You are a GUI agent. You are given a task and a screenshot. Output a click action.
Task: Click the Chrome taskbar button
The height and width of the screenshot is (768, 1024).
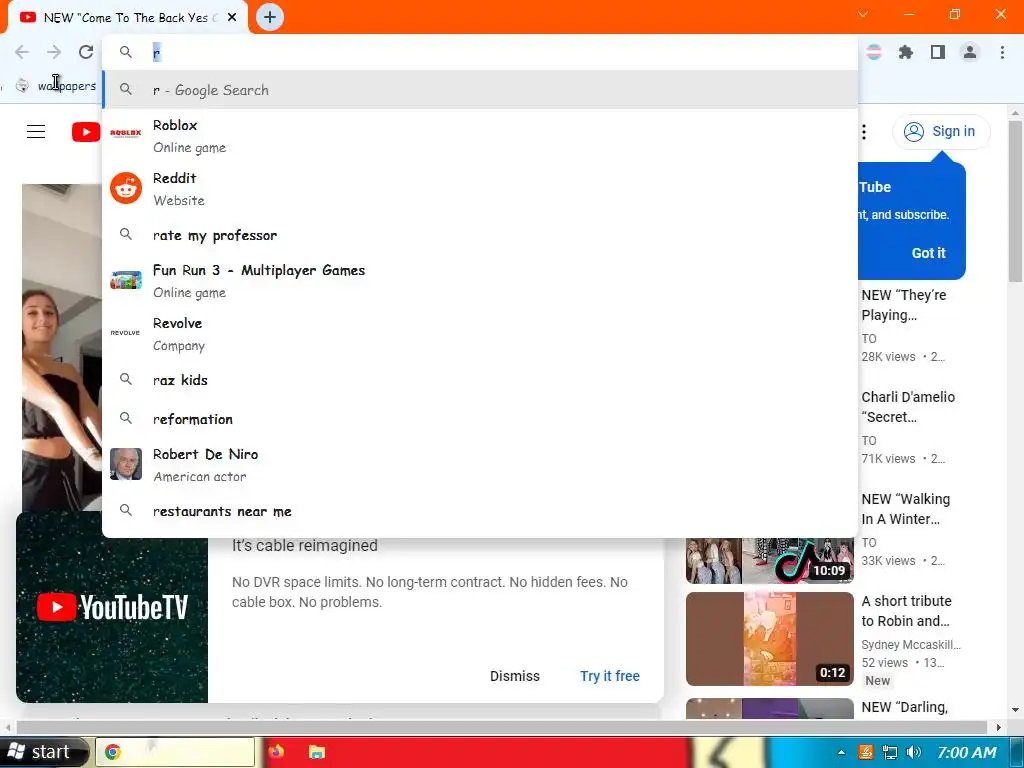pyautogui.click(x=175, y=752)
